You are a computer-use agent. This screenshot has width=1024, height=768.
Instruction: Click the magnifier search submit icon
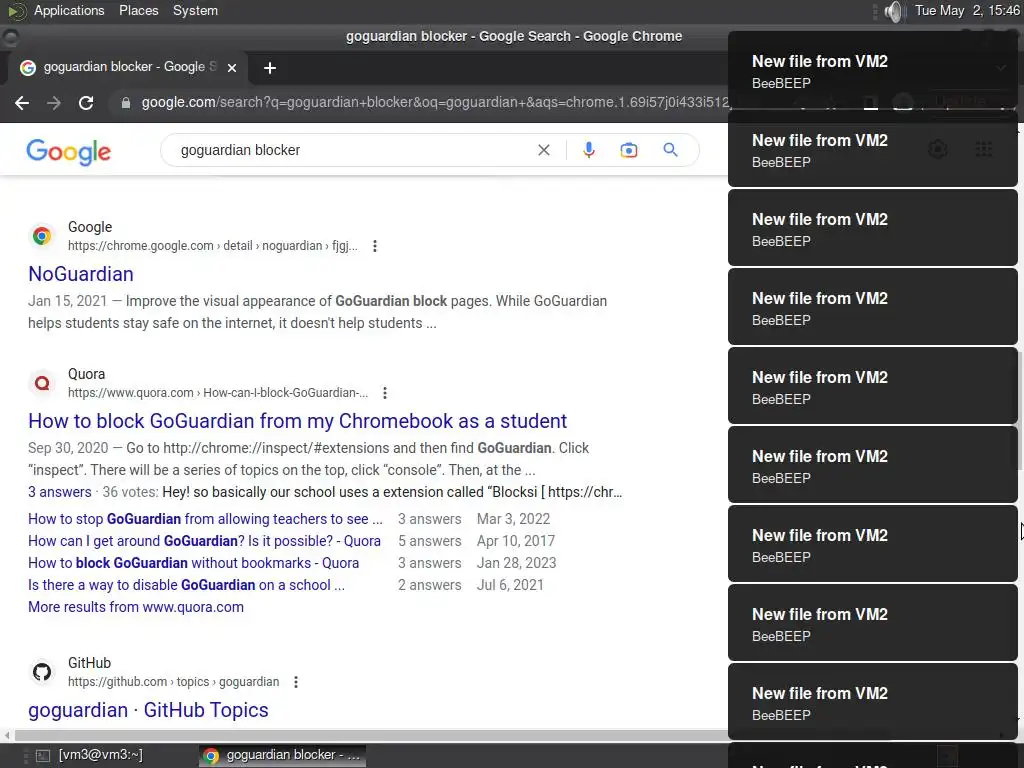[670, 150]
